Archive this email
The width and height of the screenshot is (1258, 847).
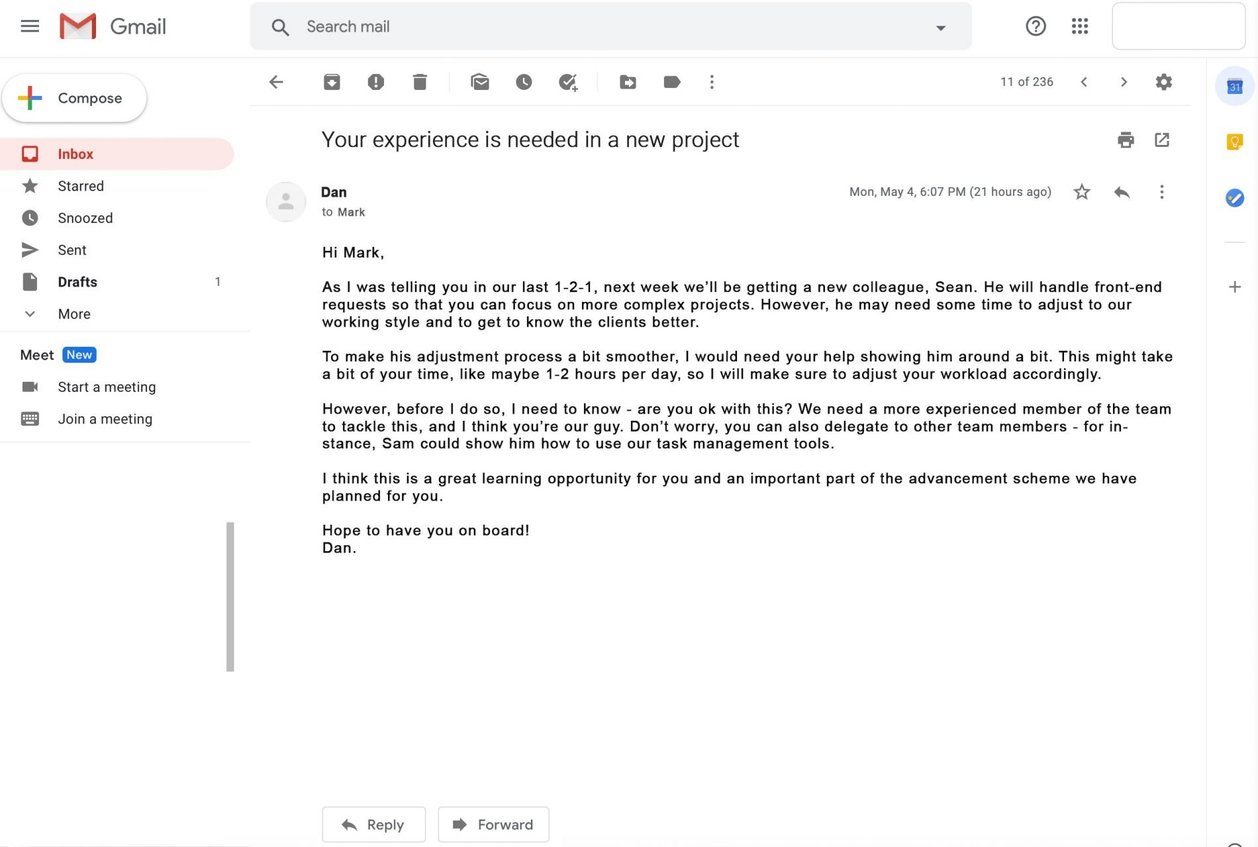pyautogui.click(x=331, y=81)
